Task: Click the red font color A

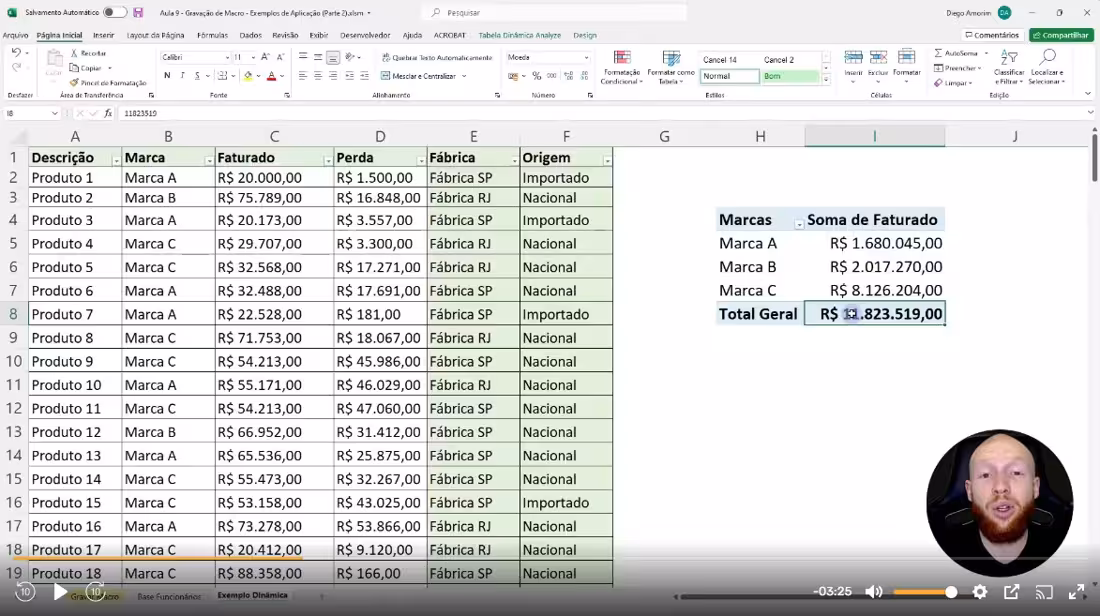Action: point(271,76)
